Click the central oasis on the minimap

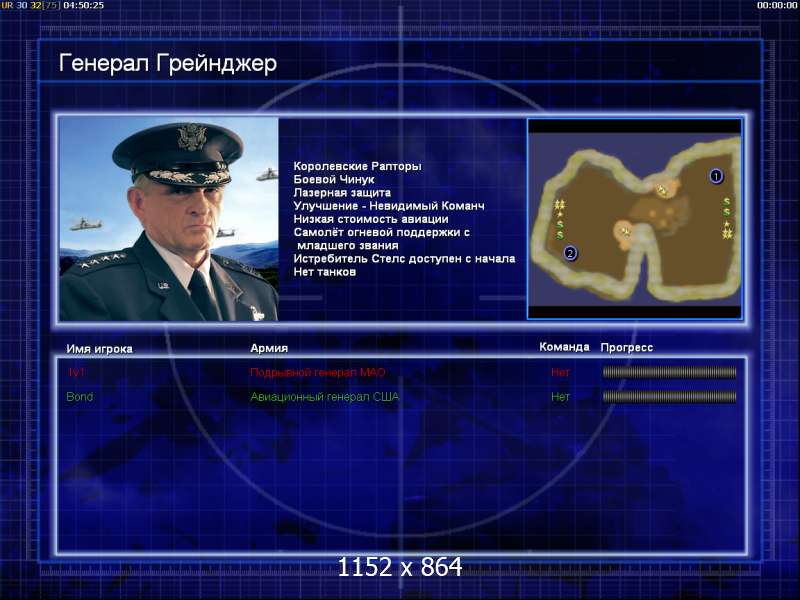pyautogui.click(x=661, y=215)
